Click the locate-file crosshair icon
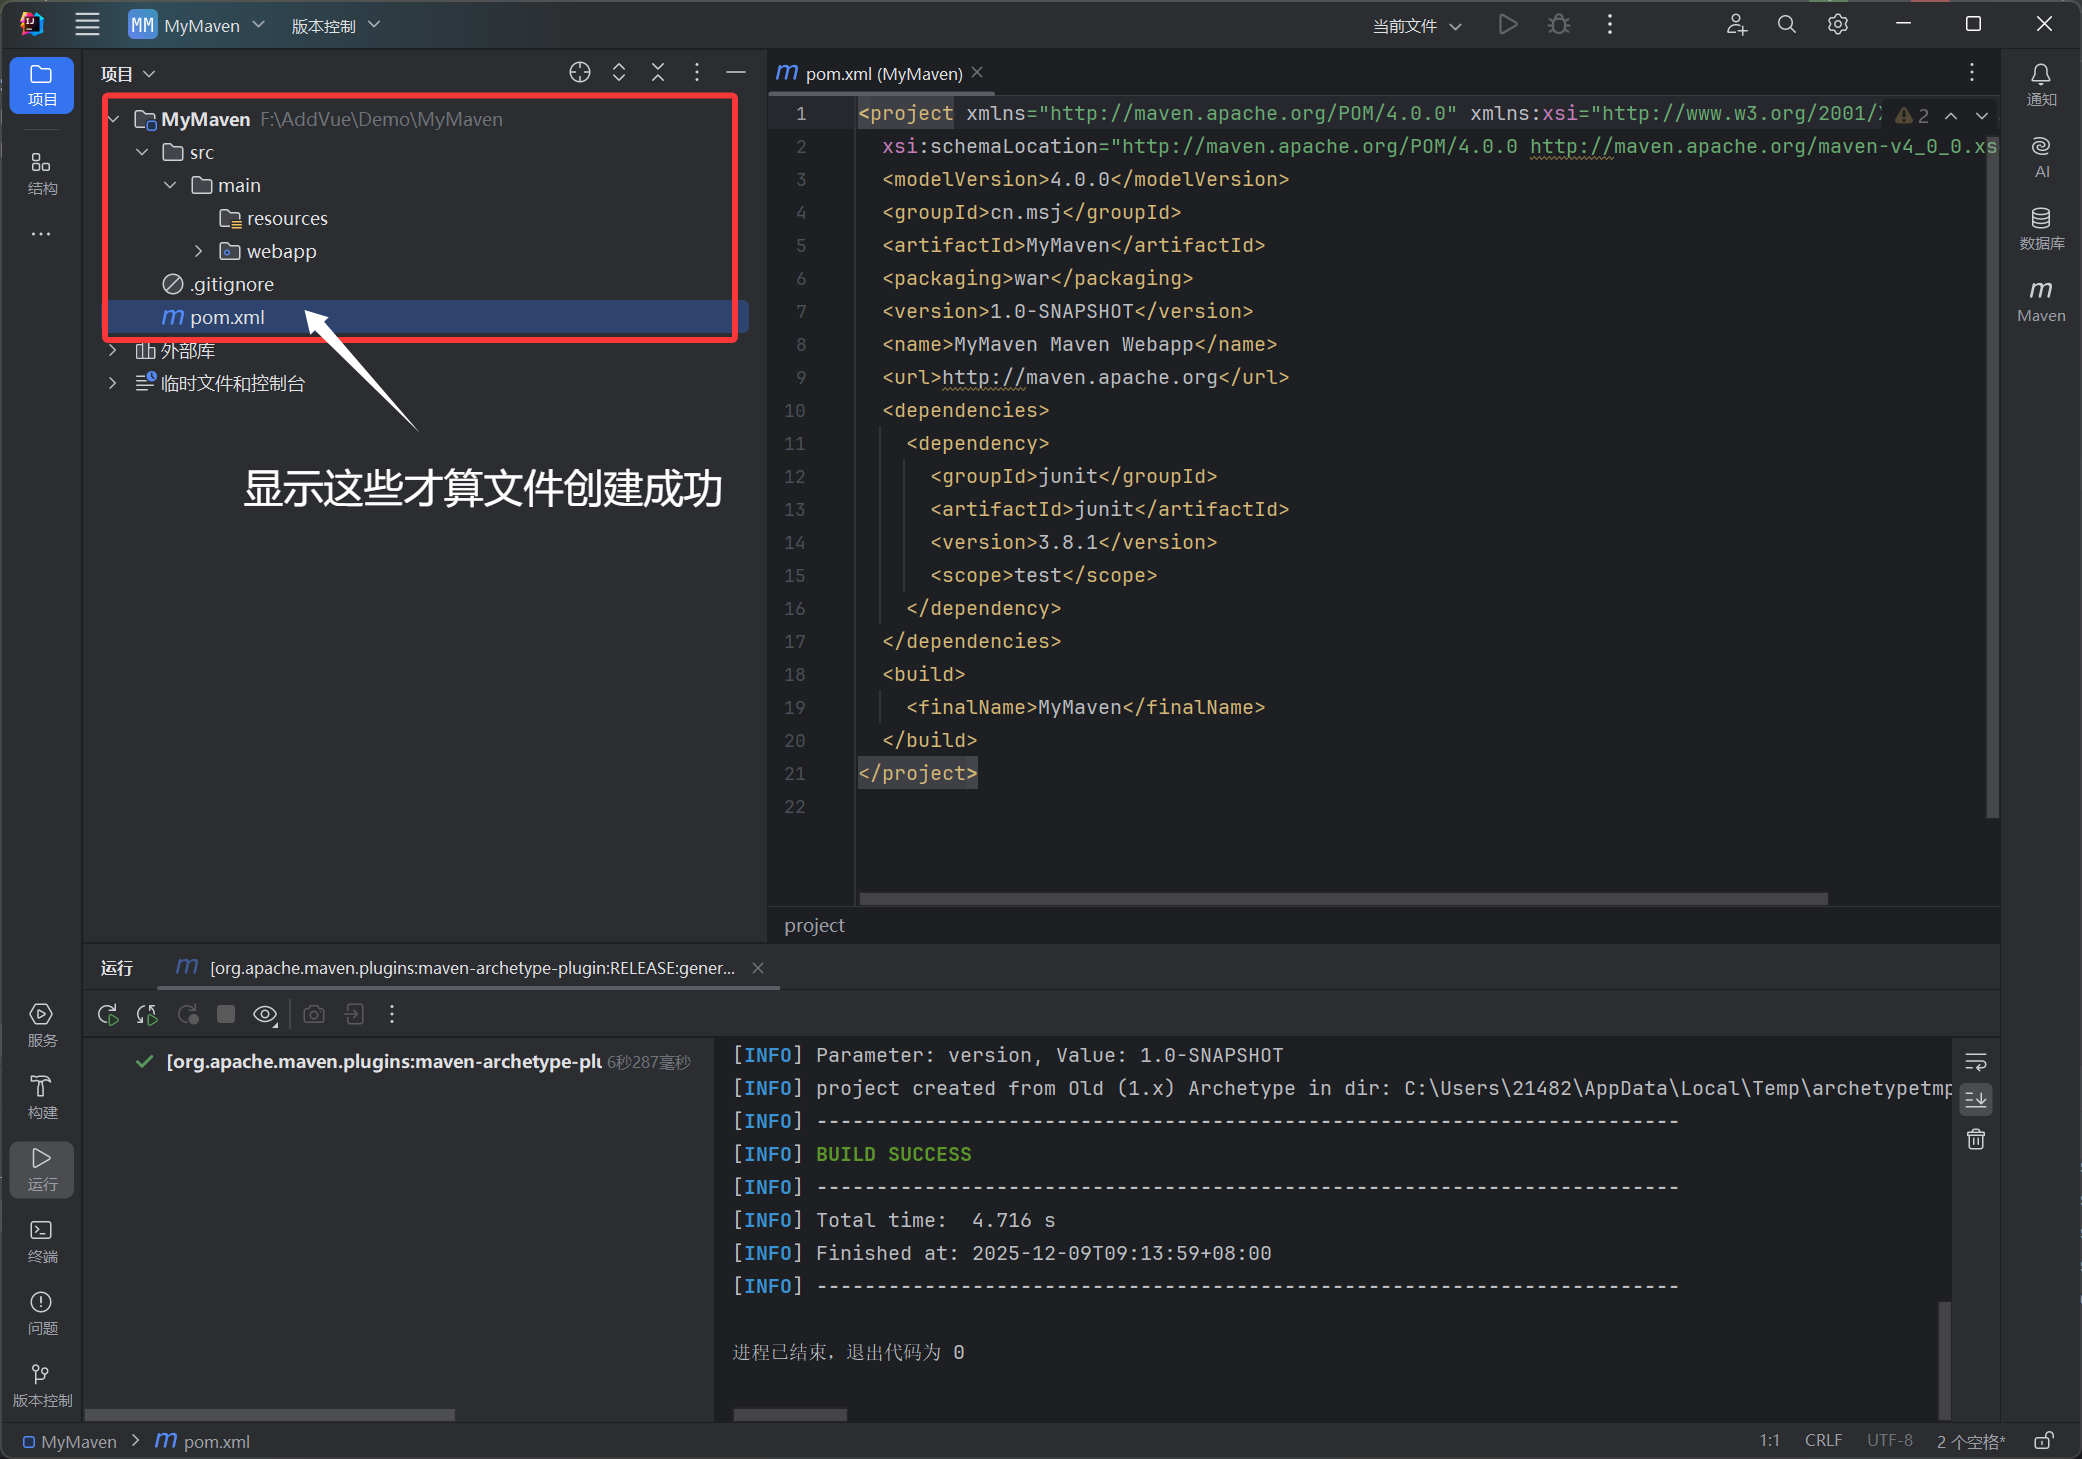The height and width of the screenshot is (1459, 2082). click(580, 72)
